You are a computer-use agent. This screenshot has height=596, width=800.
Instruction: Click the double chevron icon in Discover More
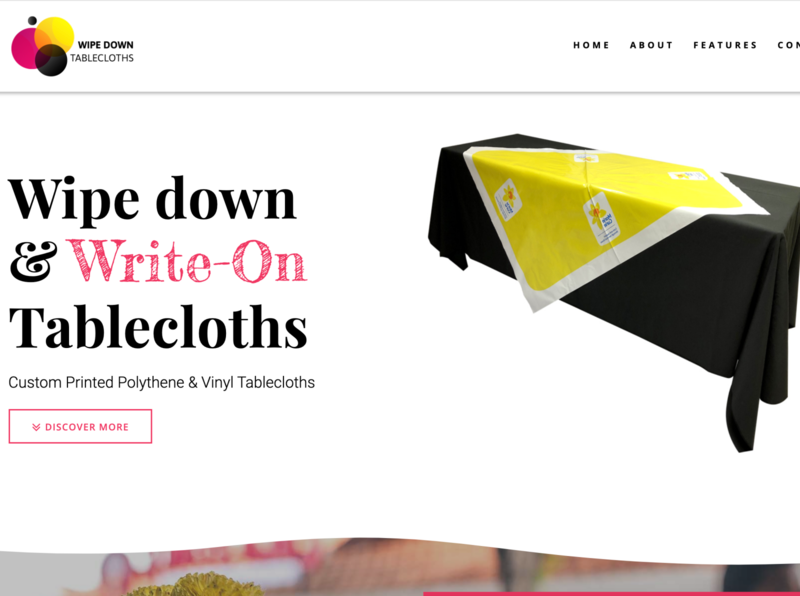(x=36, y=427)
